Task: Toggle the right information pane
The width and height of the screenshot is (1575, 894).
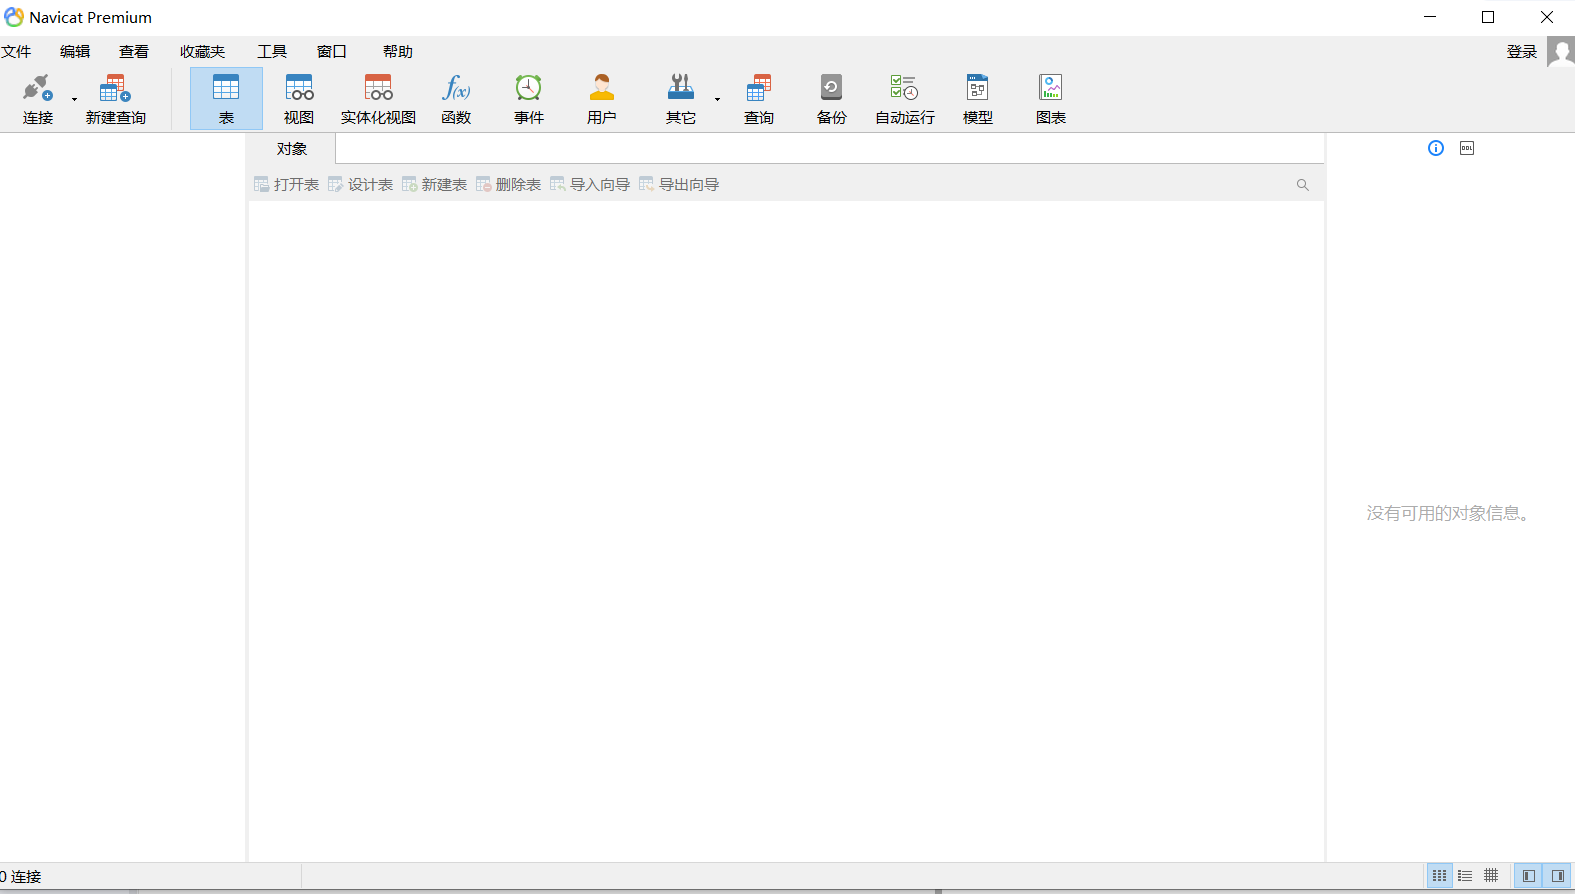Action: (x=1557, y=875)
